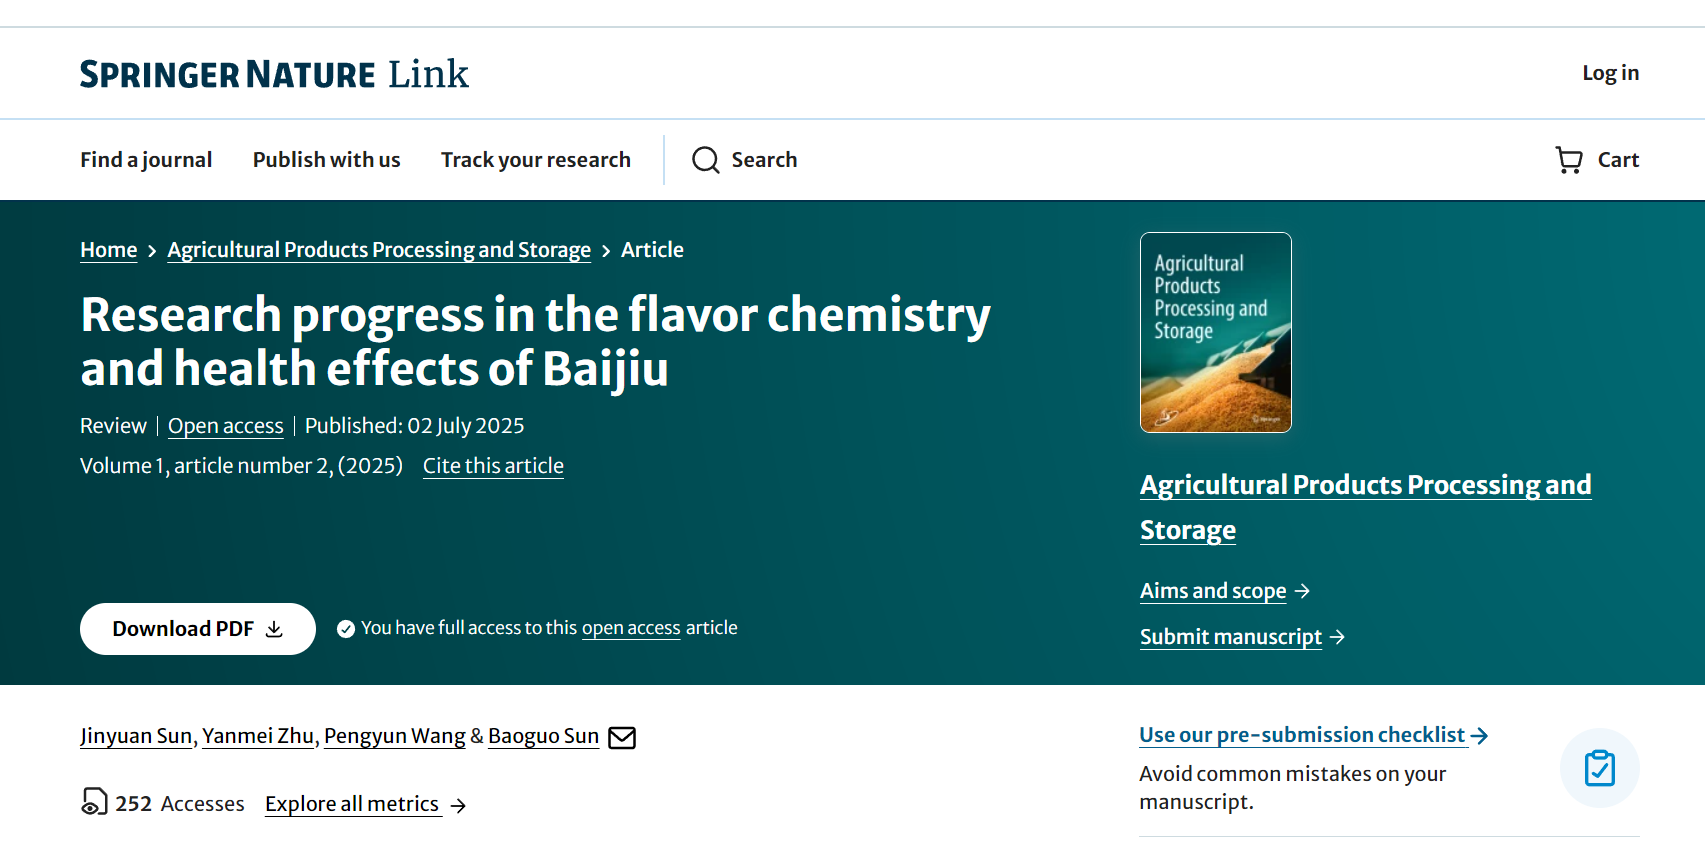Go to Home breadcrumb link
Screen dimensions: 1705x851
(x=108, y=250)
